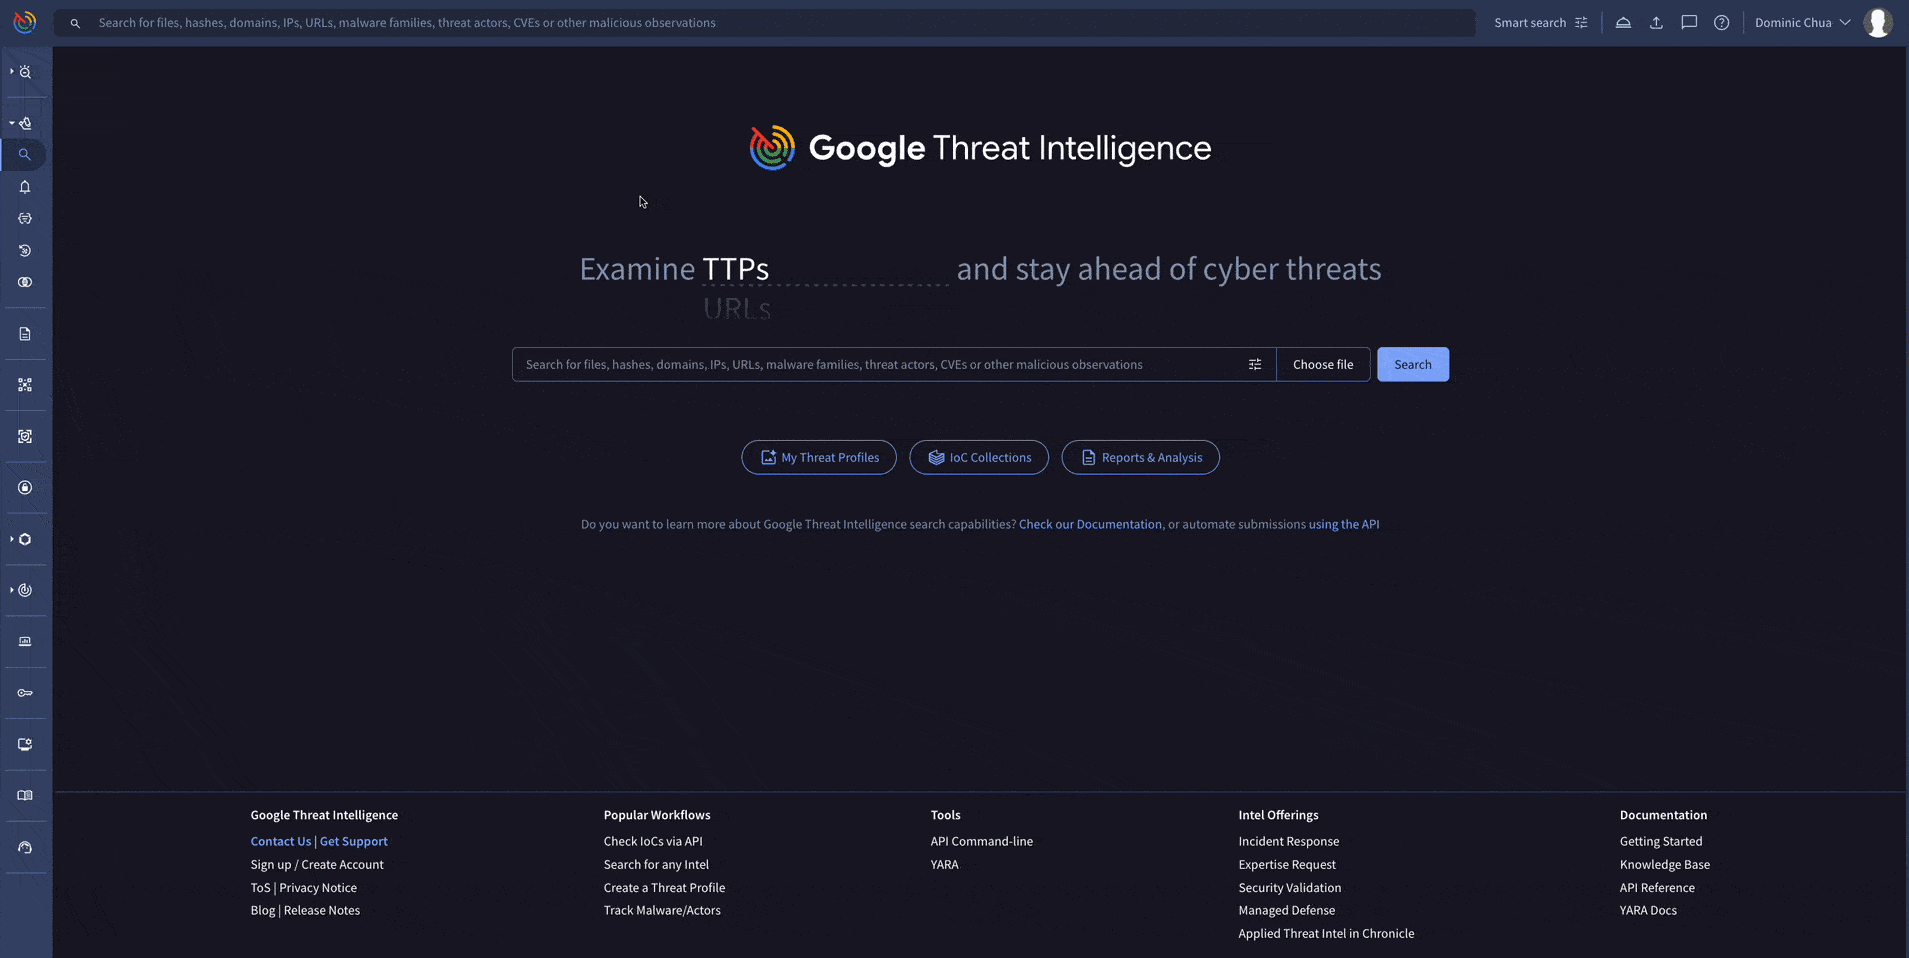Open the graph nodes icon in the sidebar

(25, 385)
